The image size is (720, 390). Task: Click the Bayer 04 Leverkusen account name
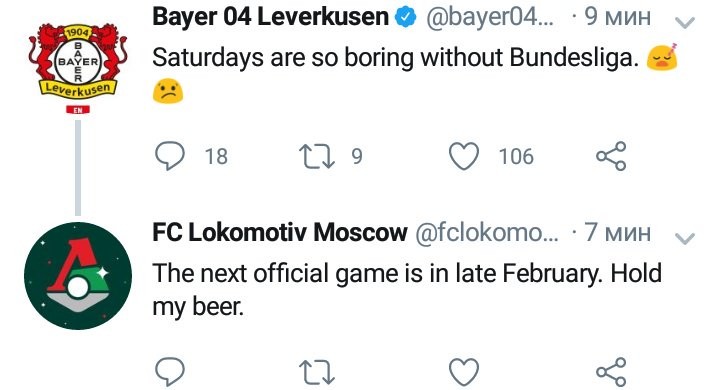click(x=270, y=17)
